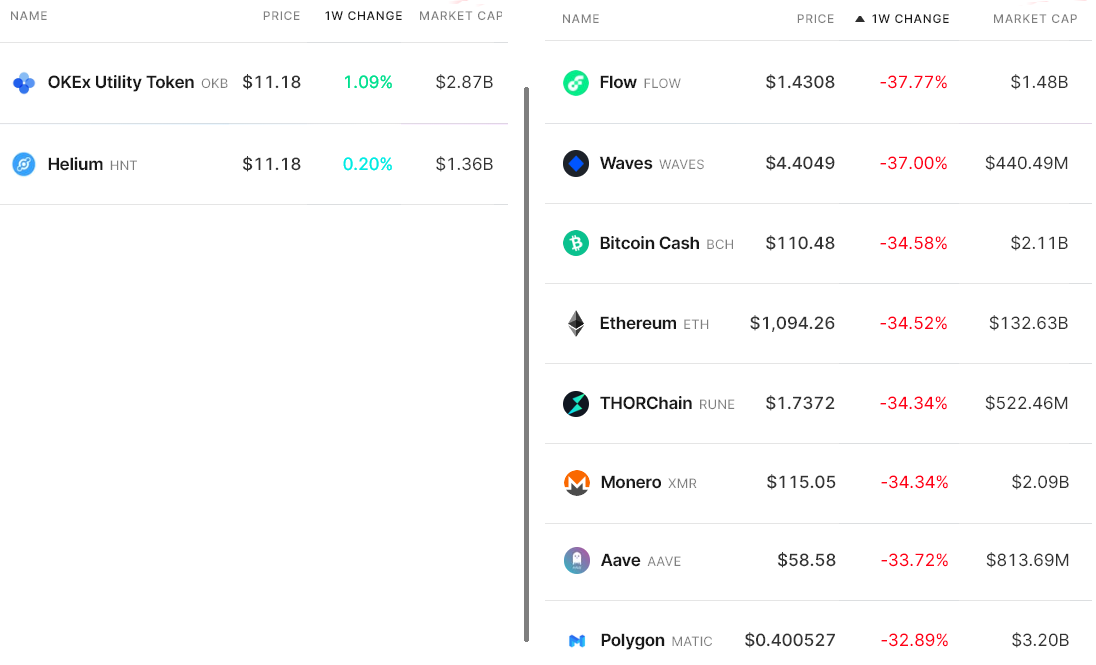Click the Ethereum diamond icon
The image size is (1096, 665).
(576, 323)
